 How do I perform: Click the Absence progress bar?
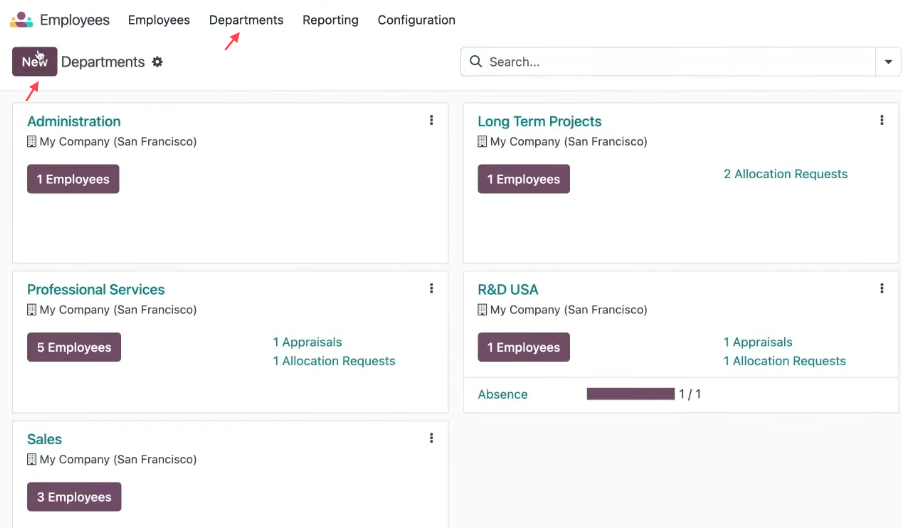tap(630, 394)
